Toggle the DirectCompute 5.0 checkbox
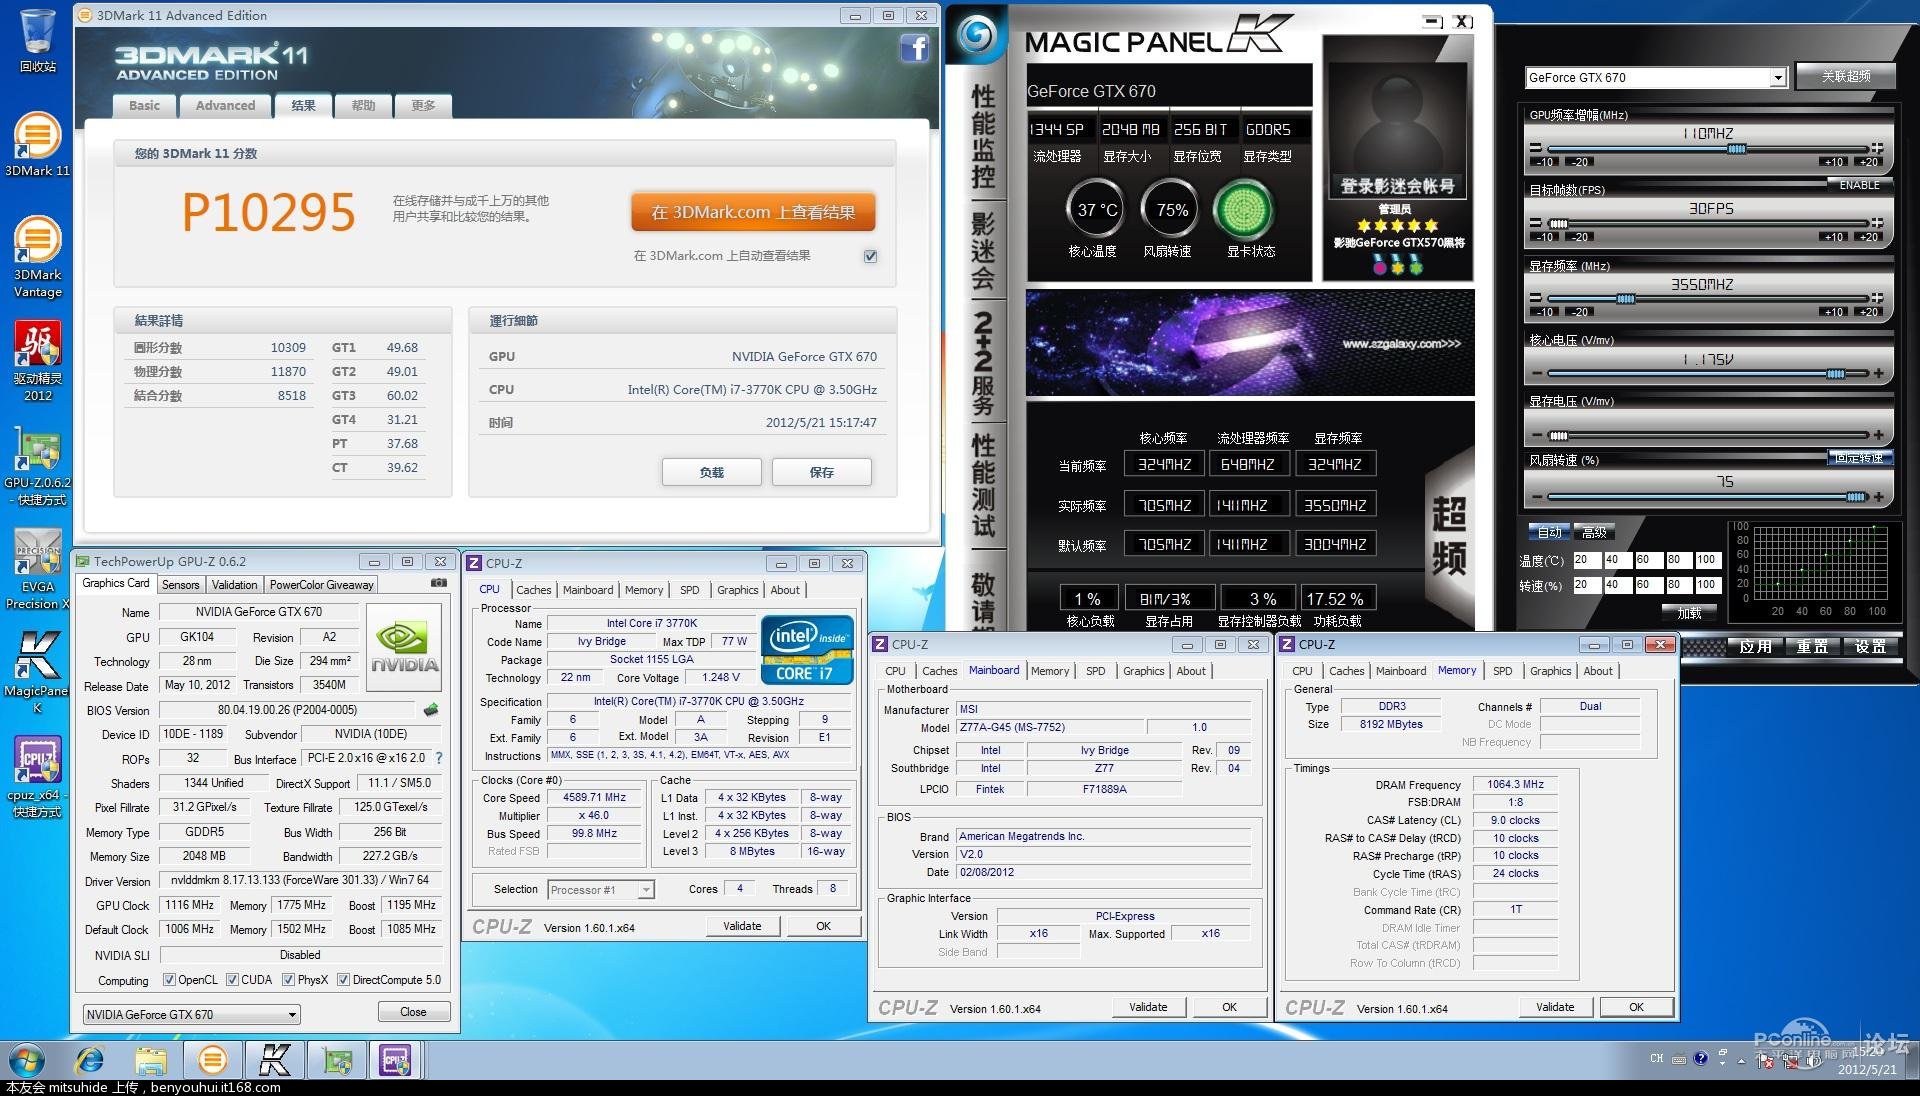 coord(343,980)
